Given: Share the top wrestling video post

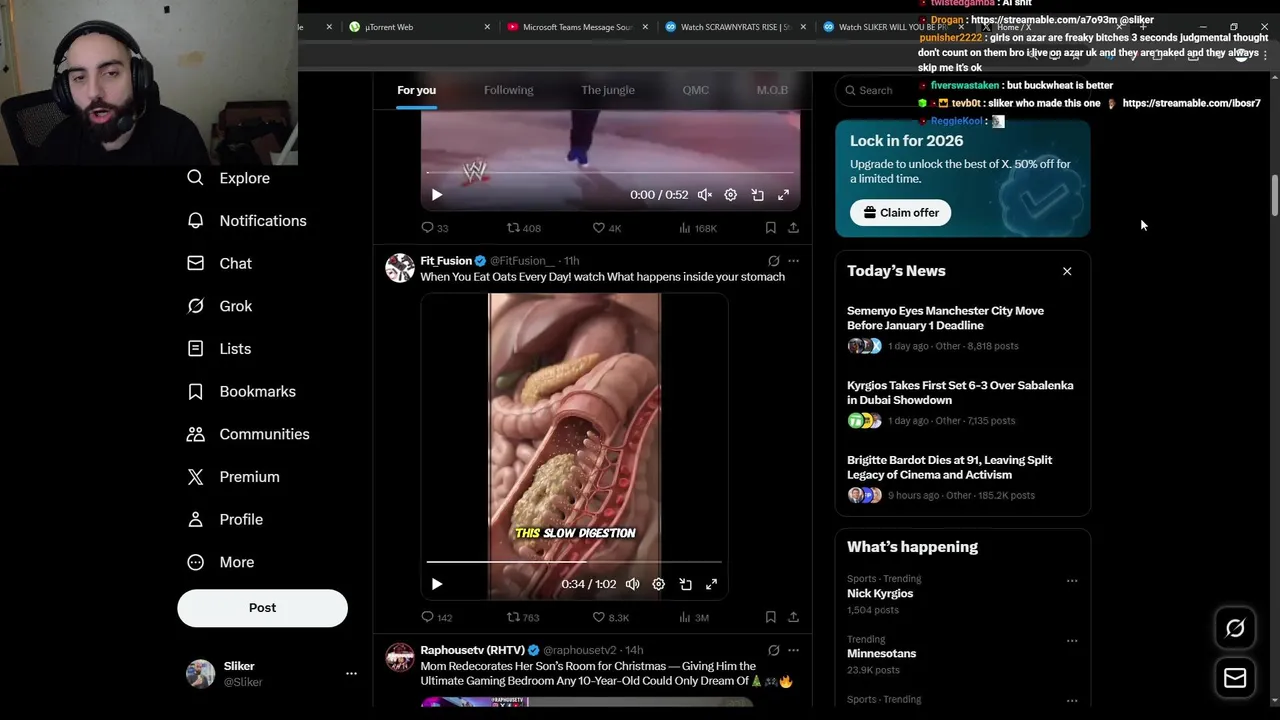Looking at the screenshot, I should [793, 228].
